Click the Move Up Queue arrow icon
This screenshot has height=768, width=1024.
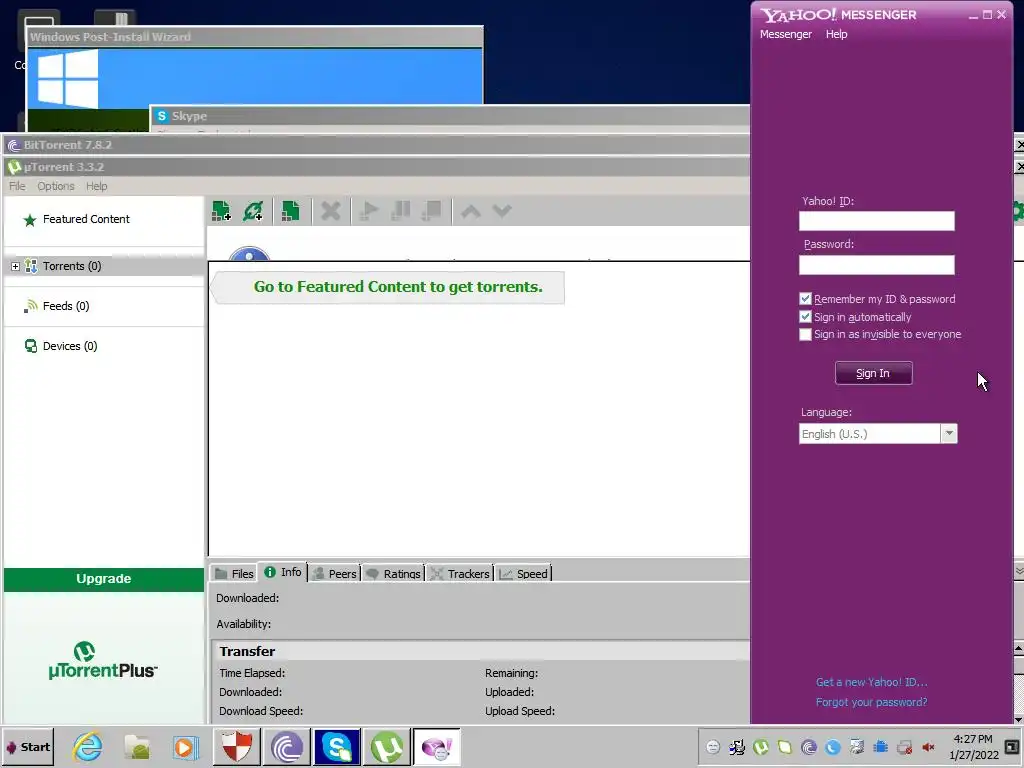coord(471,211)
